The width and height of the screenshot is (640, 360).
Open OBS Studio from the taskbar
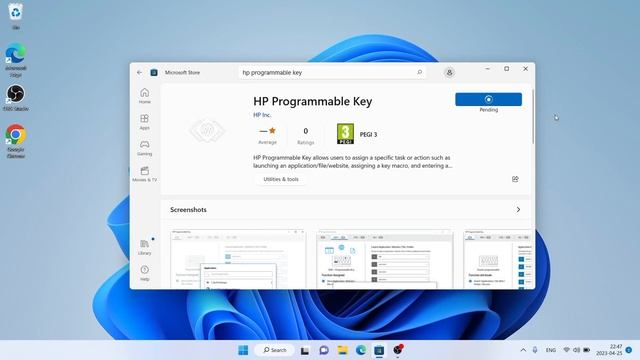[398, 350]
